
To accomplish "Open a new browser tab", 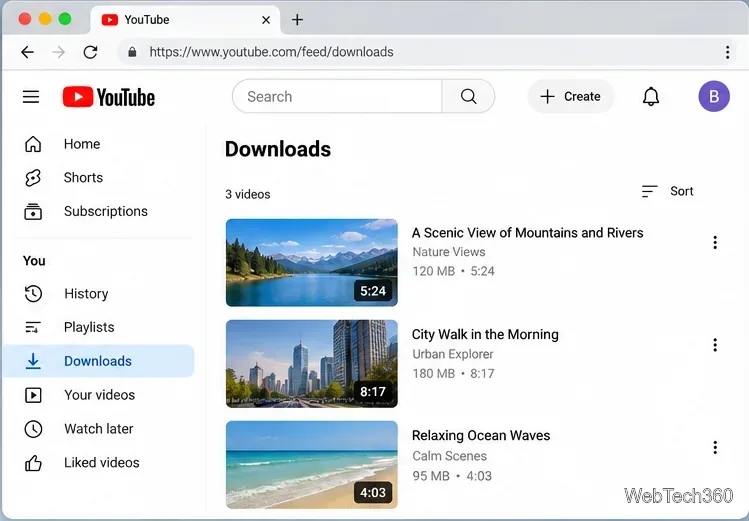I will pos(297,20).
